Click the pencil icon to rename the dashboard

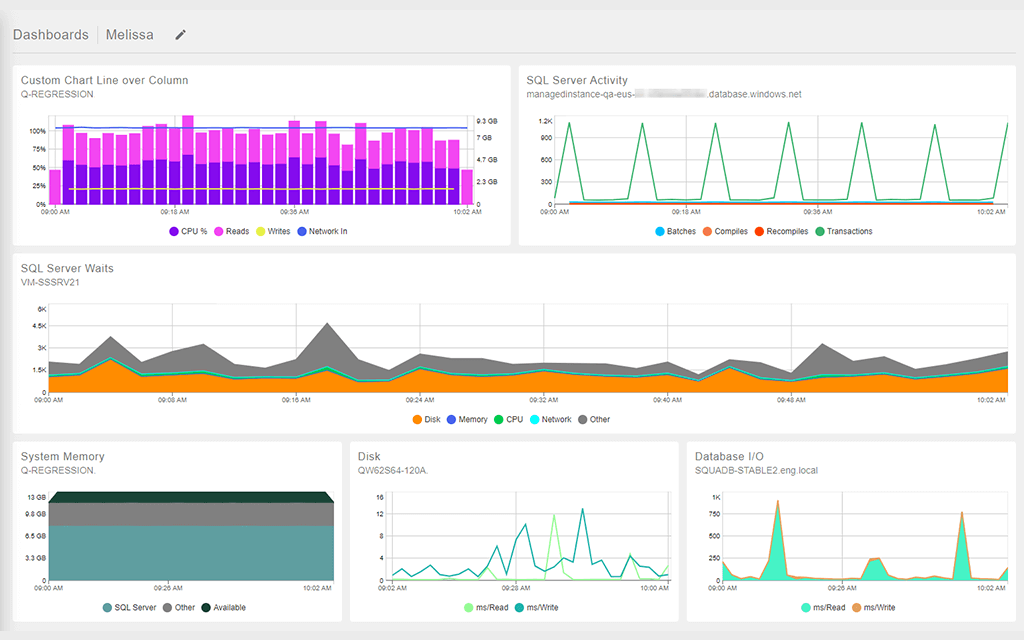[179, 34]
